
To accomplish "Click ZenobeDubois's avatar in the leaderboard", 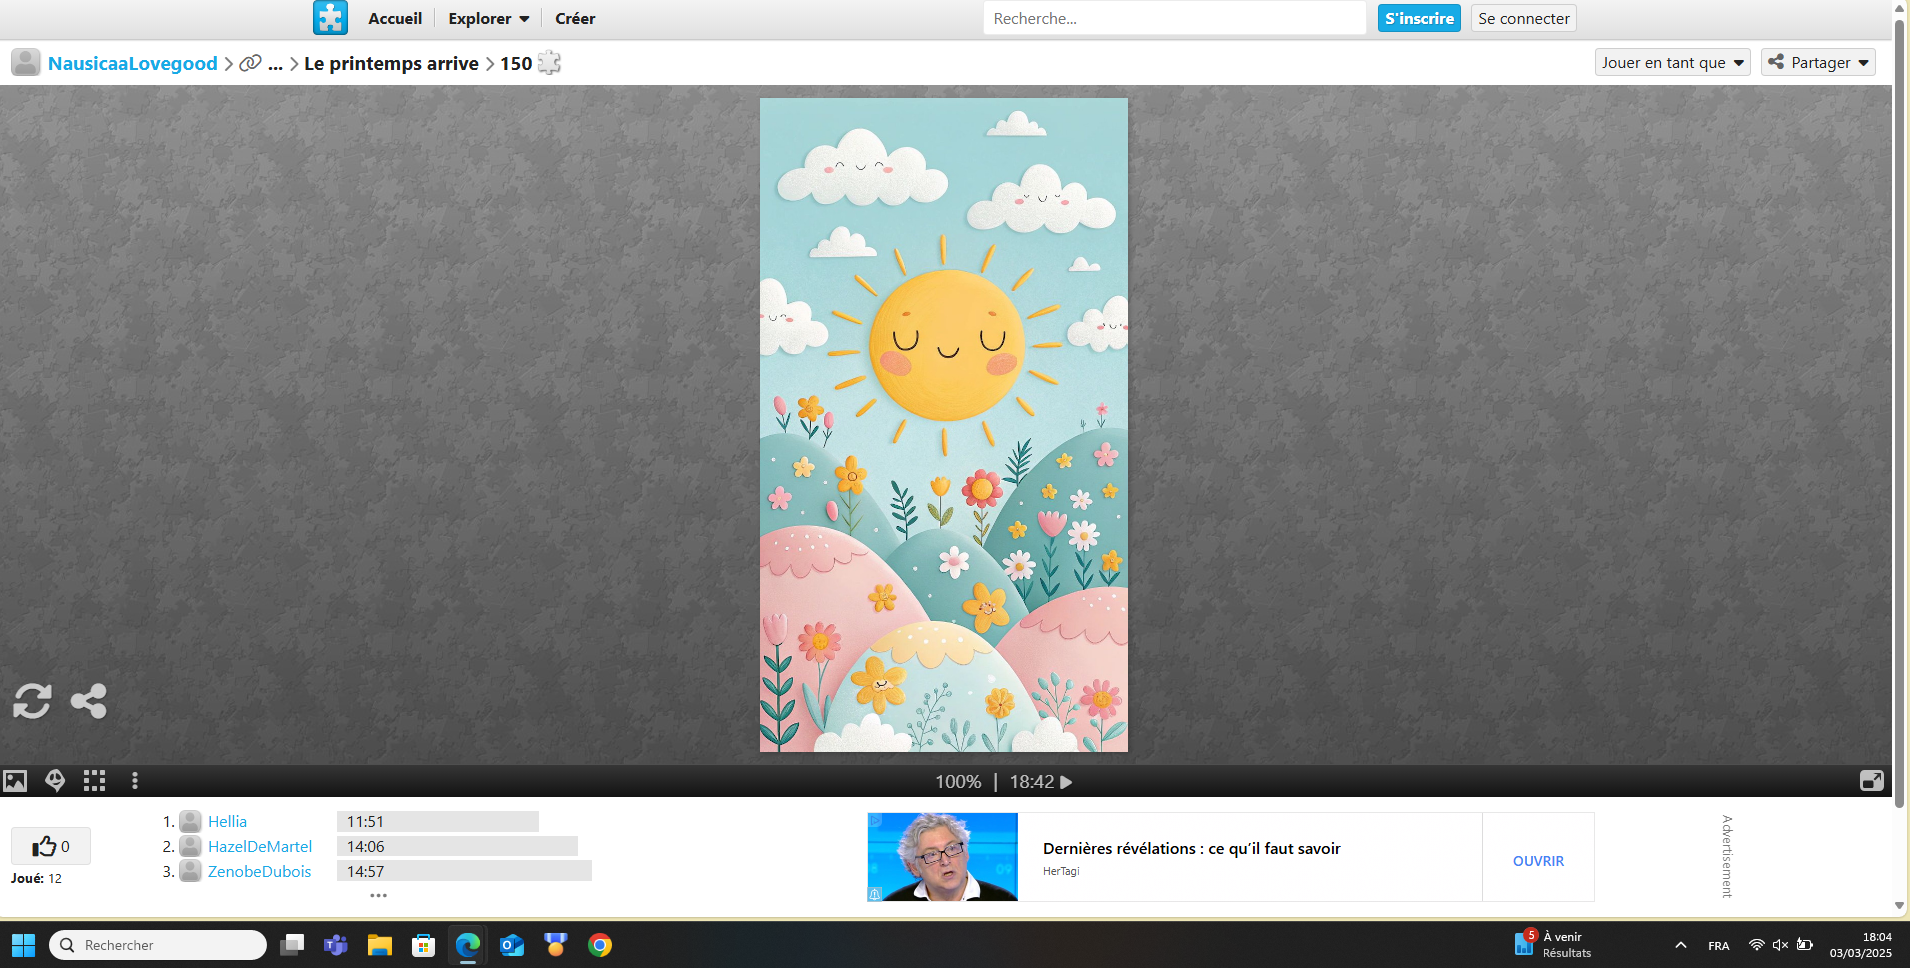I will point(190,871).
